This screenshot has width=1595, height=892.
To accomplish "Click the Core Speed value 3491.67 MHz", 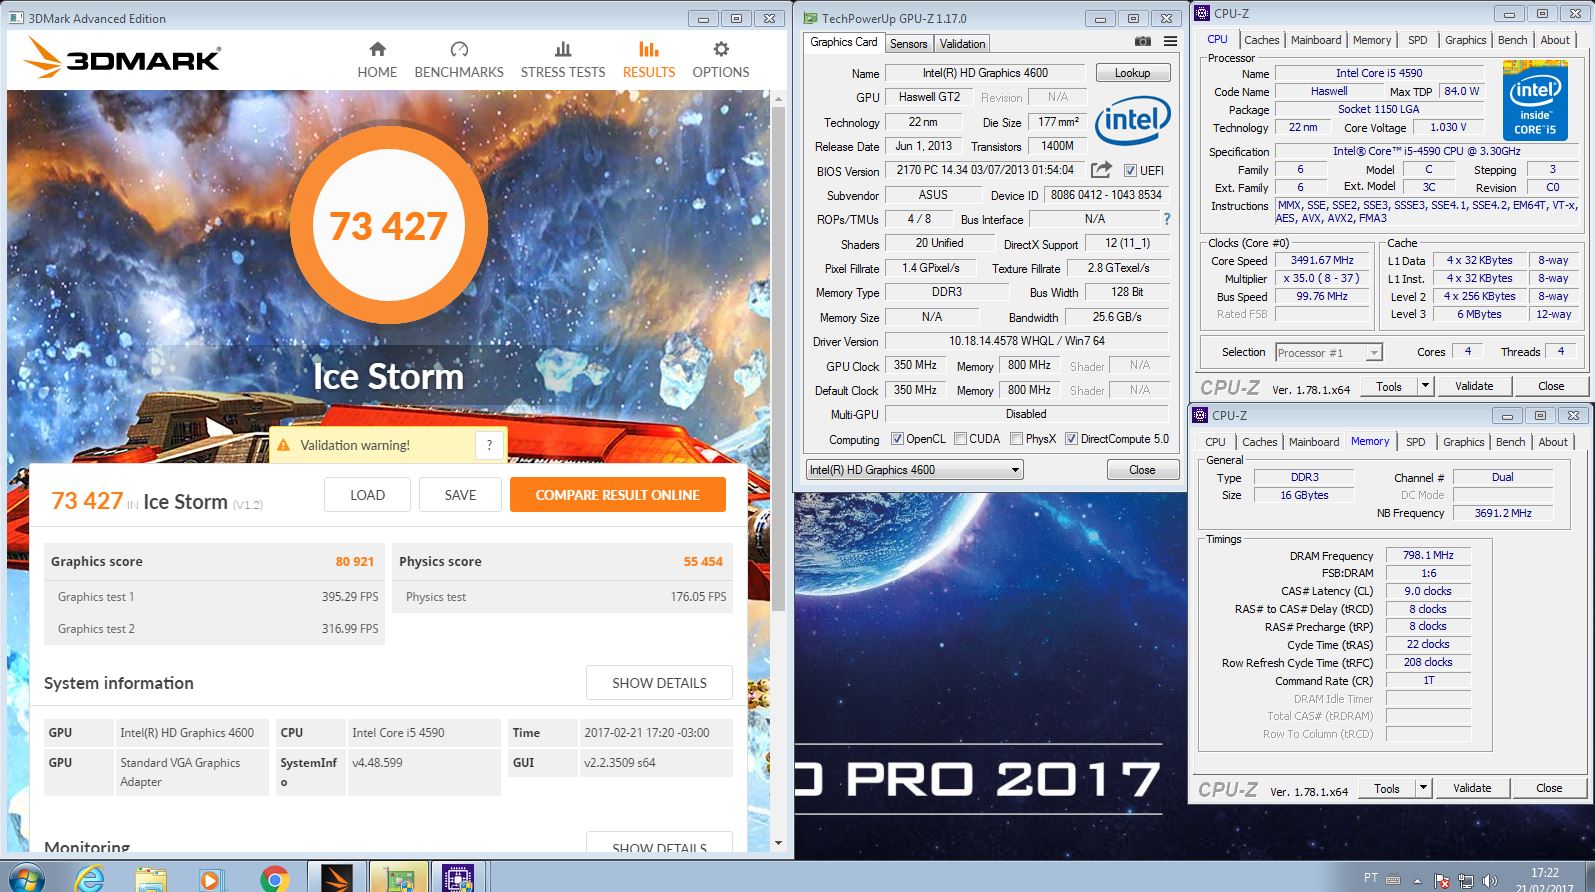I will (1322, 261).
